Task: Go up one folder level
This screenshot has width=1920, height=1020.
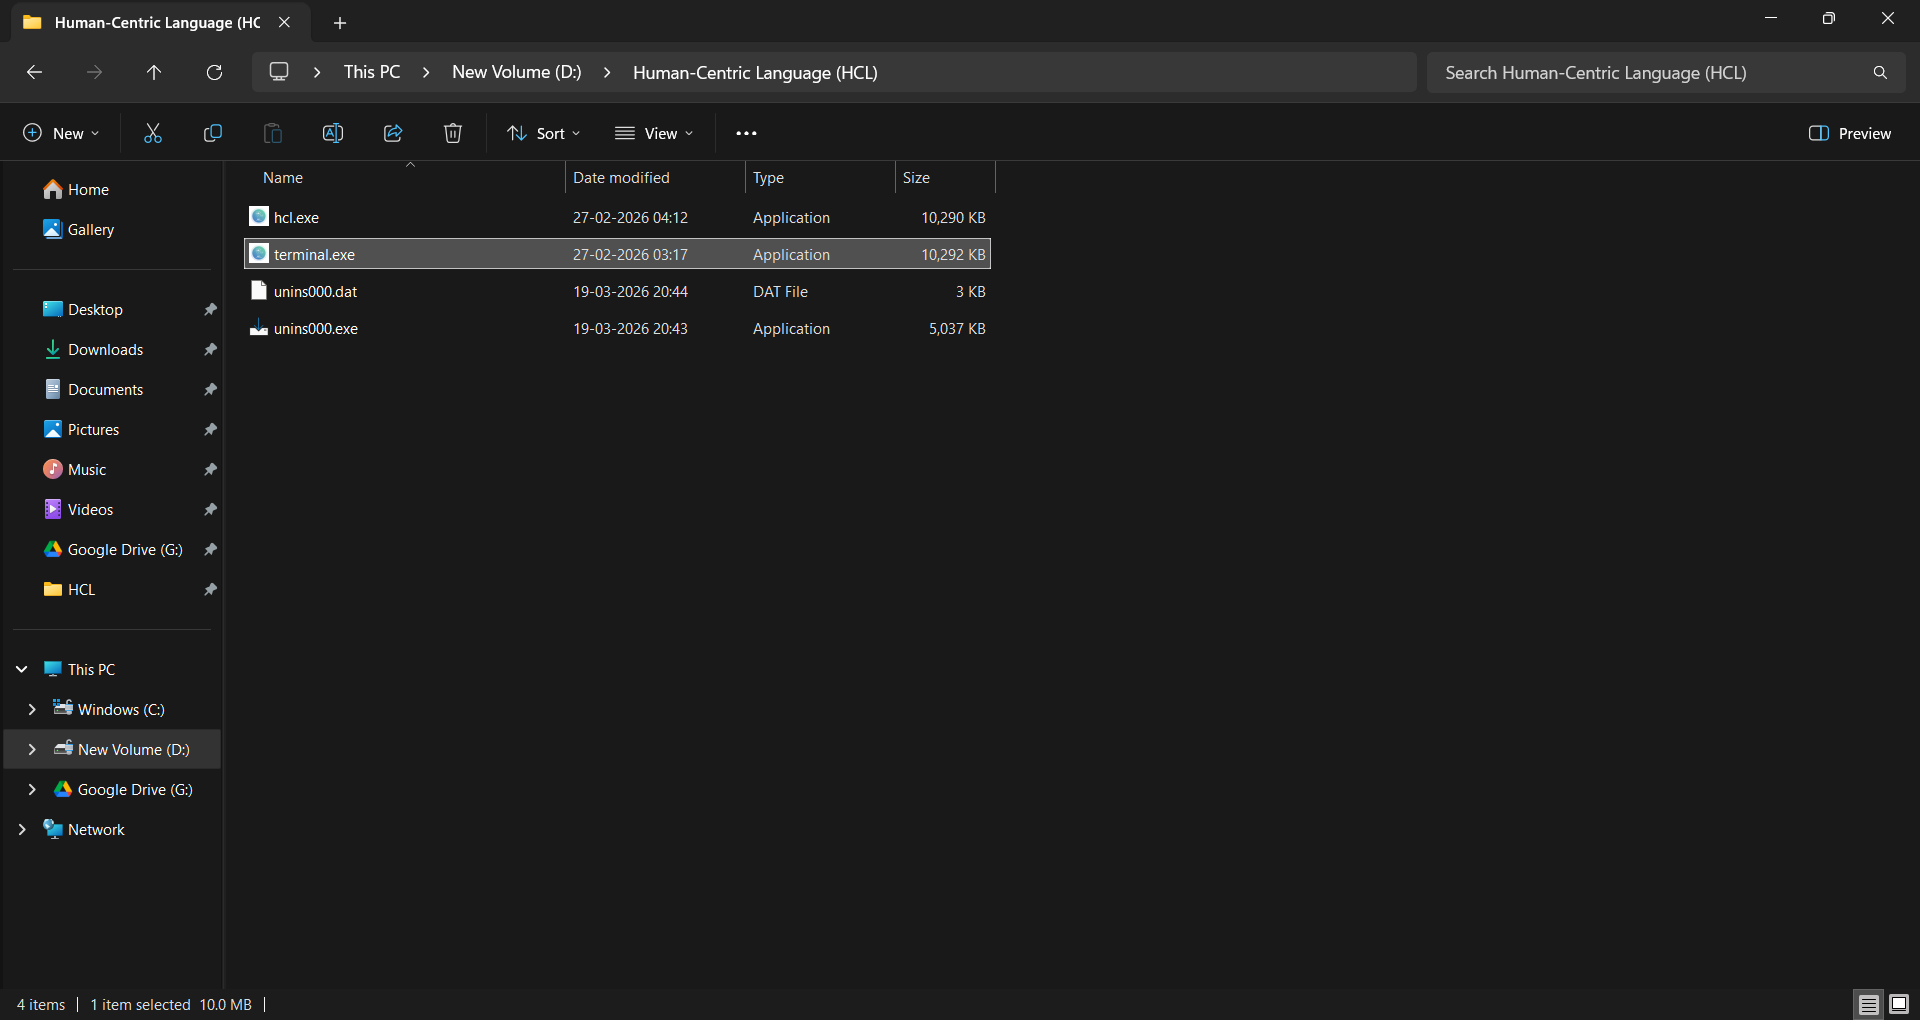Action: (x=154, y=72)
